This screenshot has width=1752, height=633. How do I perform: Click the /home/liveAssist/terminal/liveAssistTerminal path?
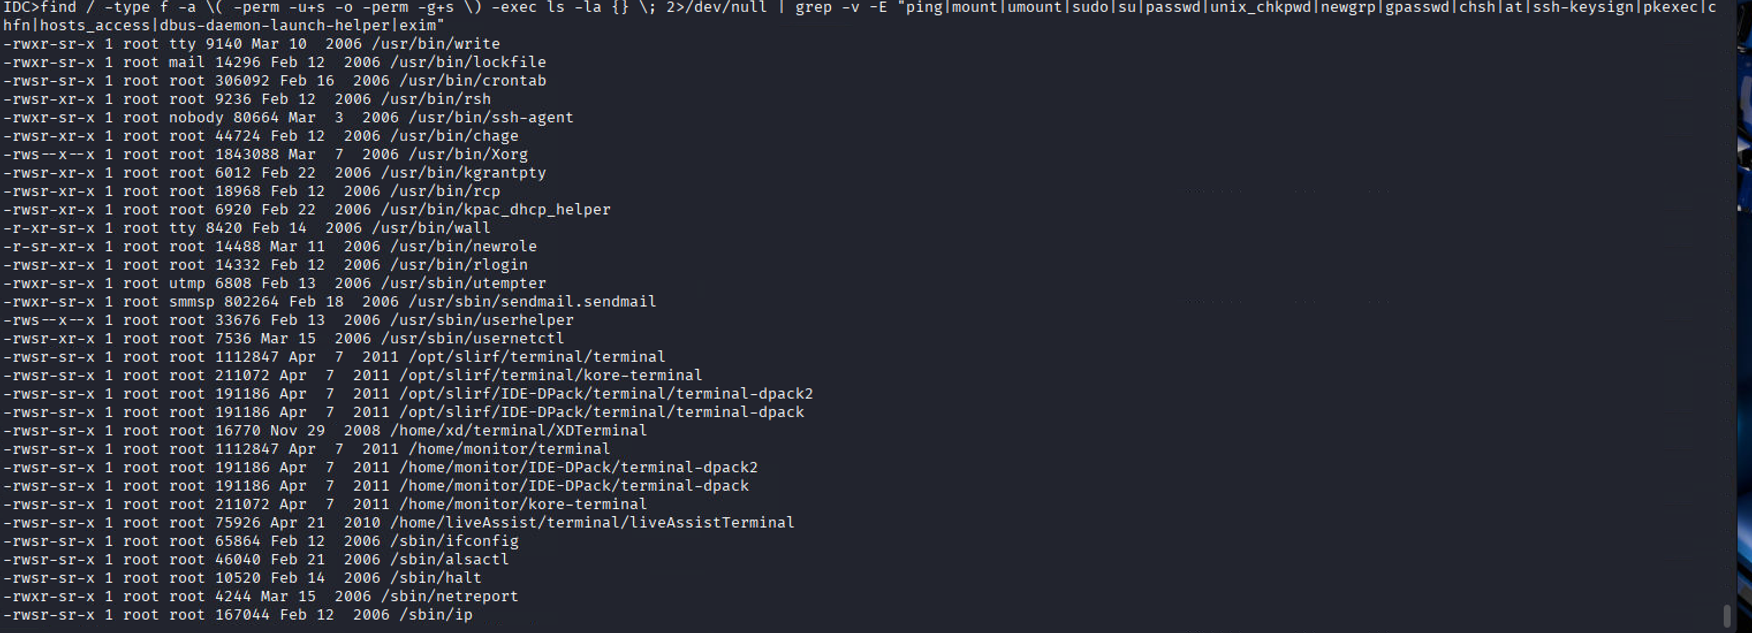pos(592,523)
